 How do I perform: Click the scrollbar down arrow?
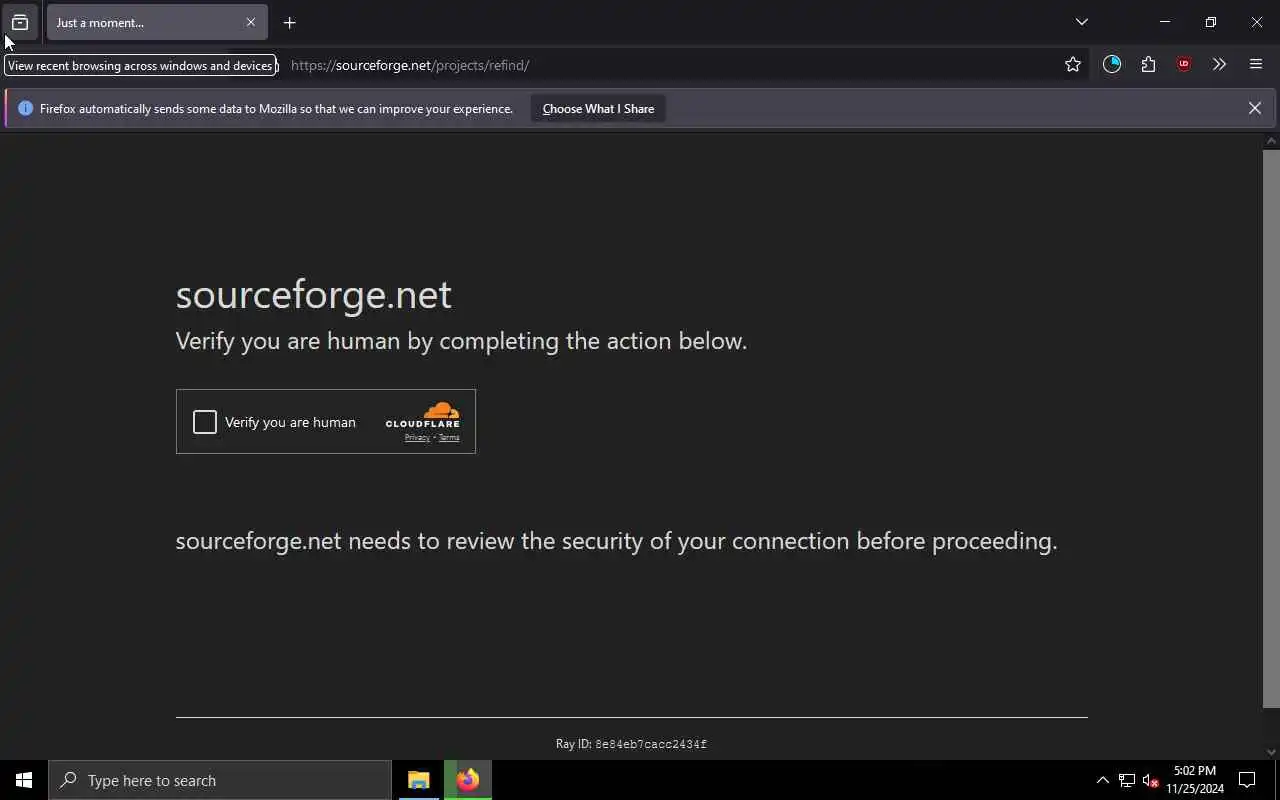1271,752
